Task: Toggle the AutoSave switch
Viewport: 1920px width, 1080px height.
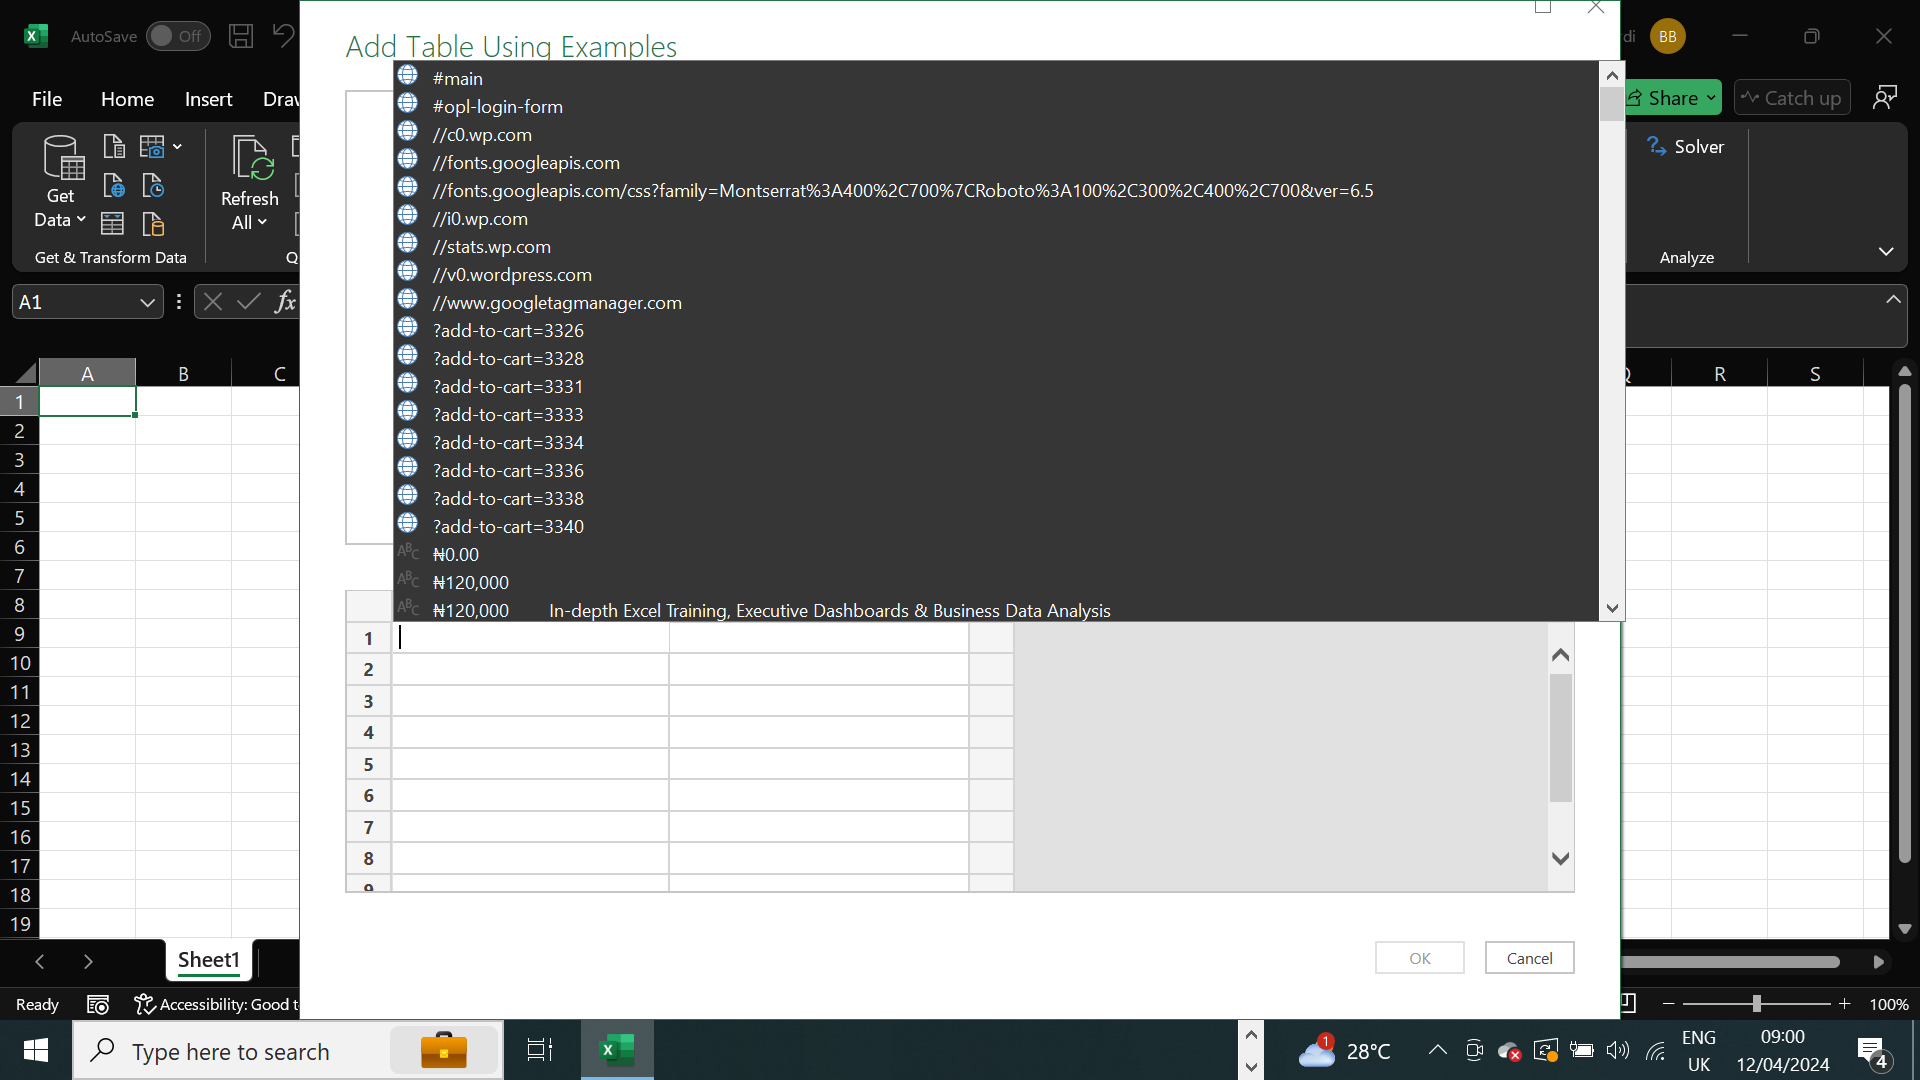Action: (x=177, y=36)
